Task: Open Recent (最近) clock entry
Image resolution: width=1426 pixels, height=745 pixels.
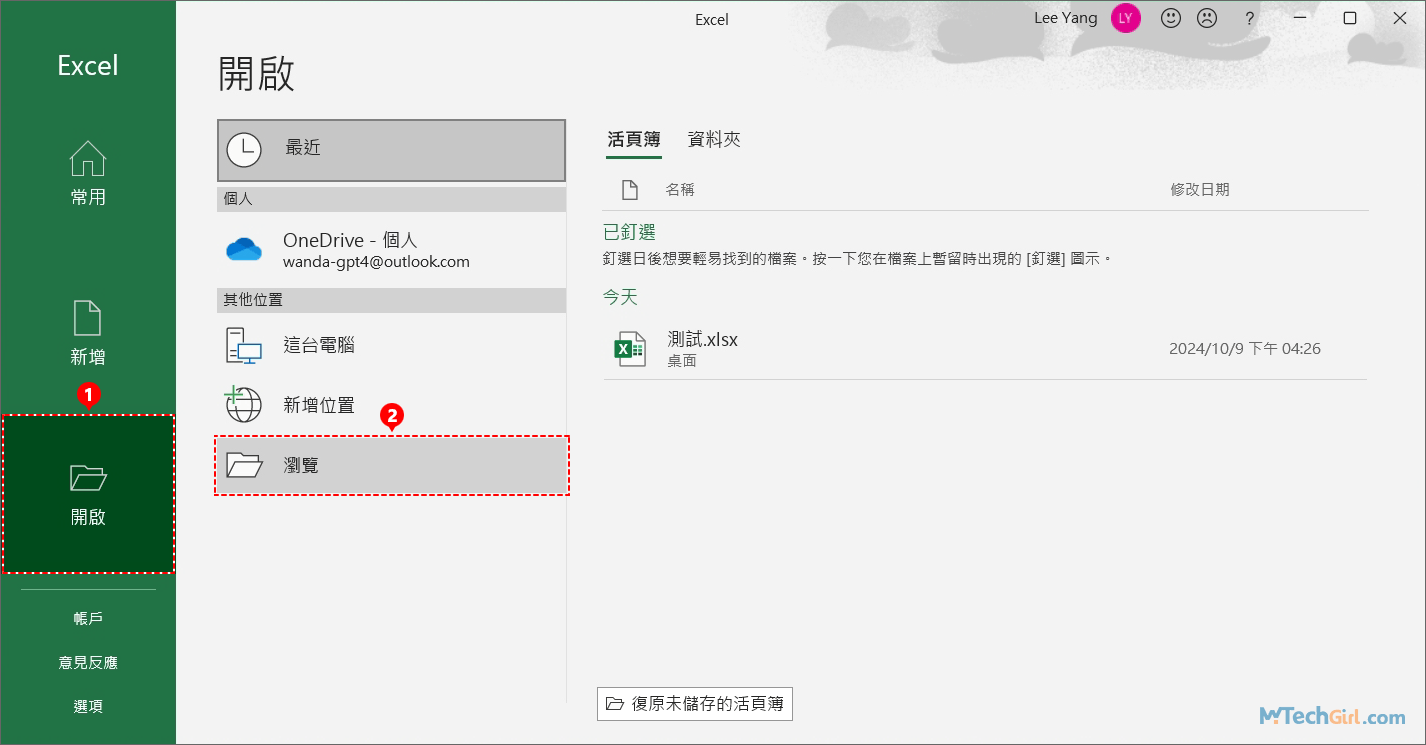Action: click(x=243, y=149)
